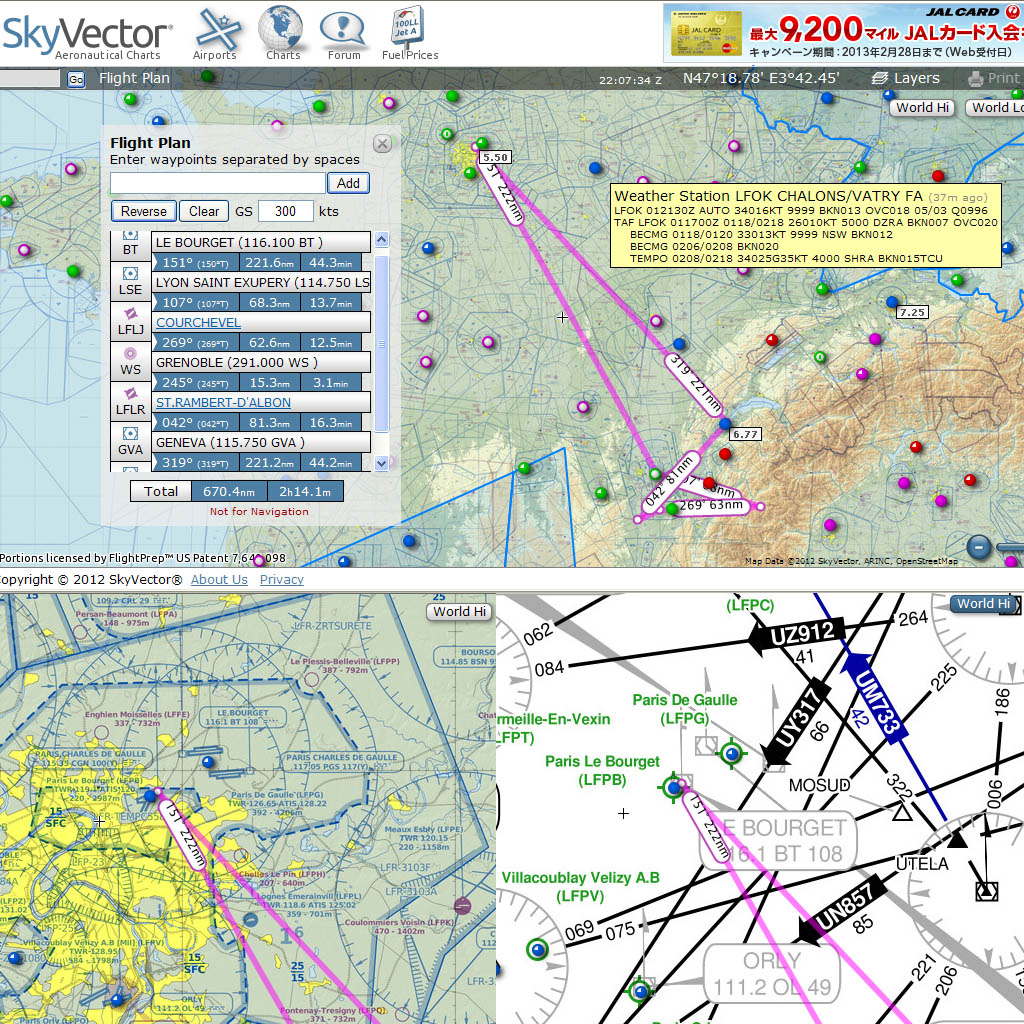Click the 68.3nm distance cell
Viewport: 1024px width, 1024px height.
(x=269, y=303)
